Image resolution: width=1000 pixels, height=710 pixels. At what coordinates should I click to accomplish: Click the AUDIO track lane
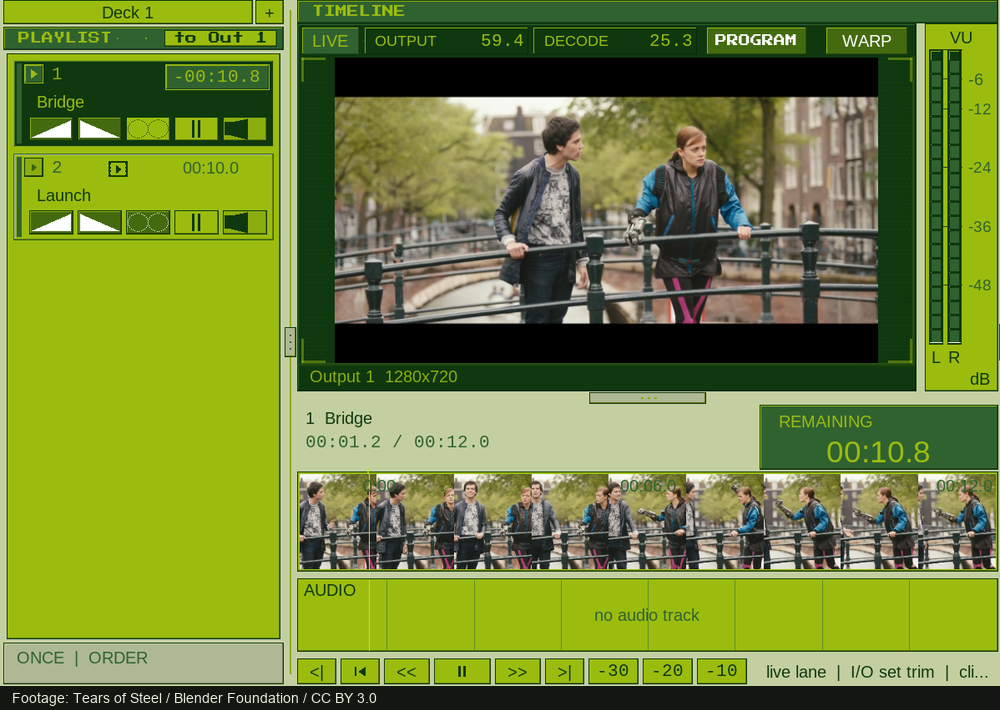647,615
